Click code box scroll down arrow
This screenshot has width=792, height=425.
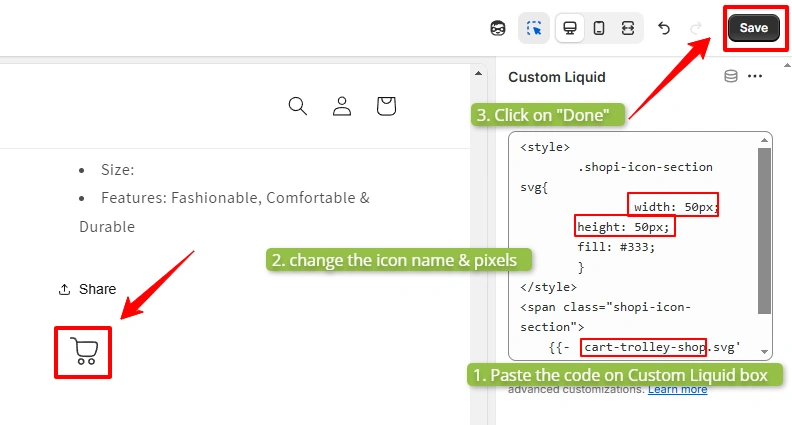tap(764, 352)
